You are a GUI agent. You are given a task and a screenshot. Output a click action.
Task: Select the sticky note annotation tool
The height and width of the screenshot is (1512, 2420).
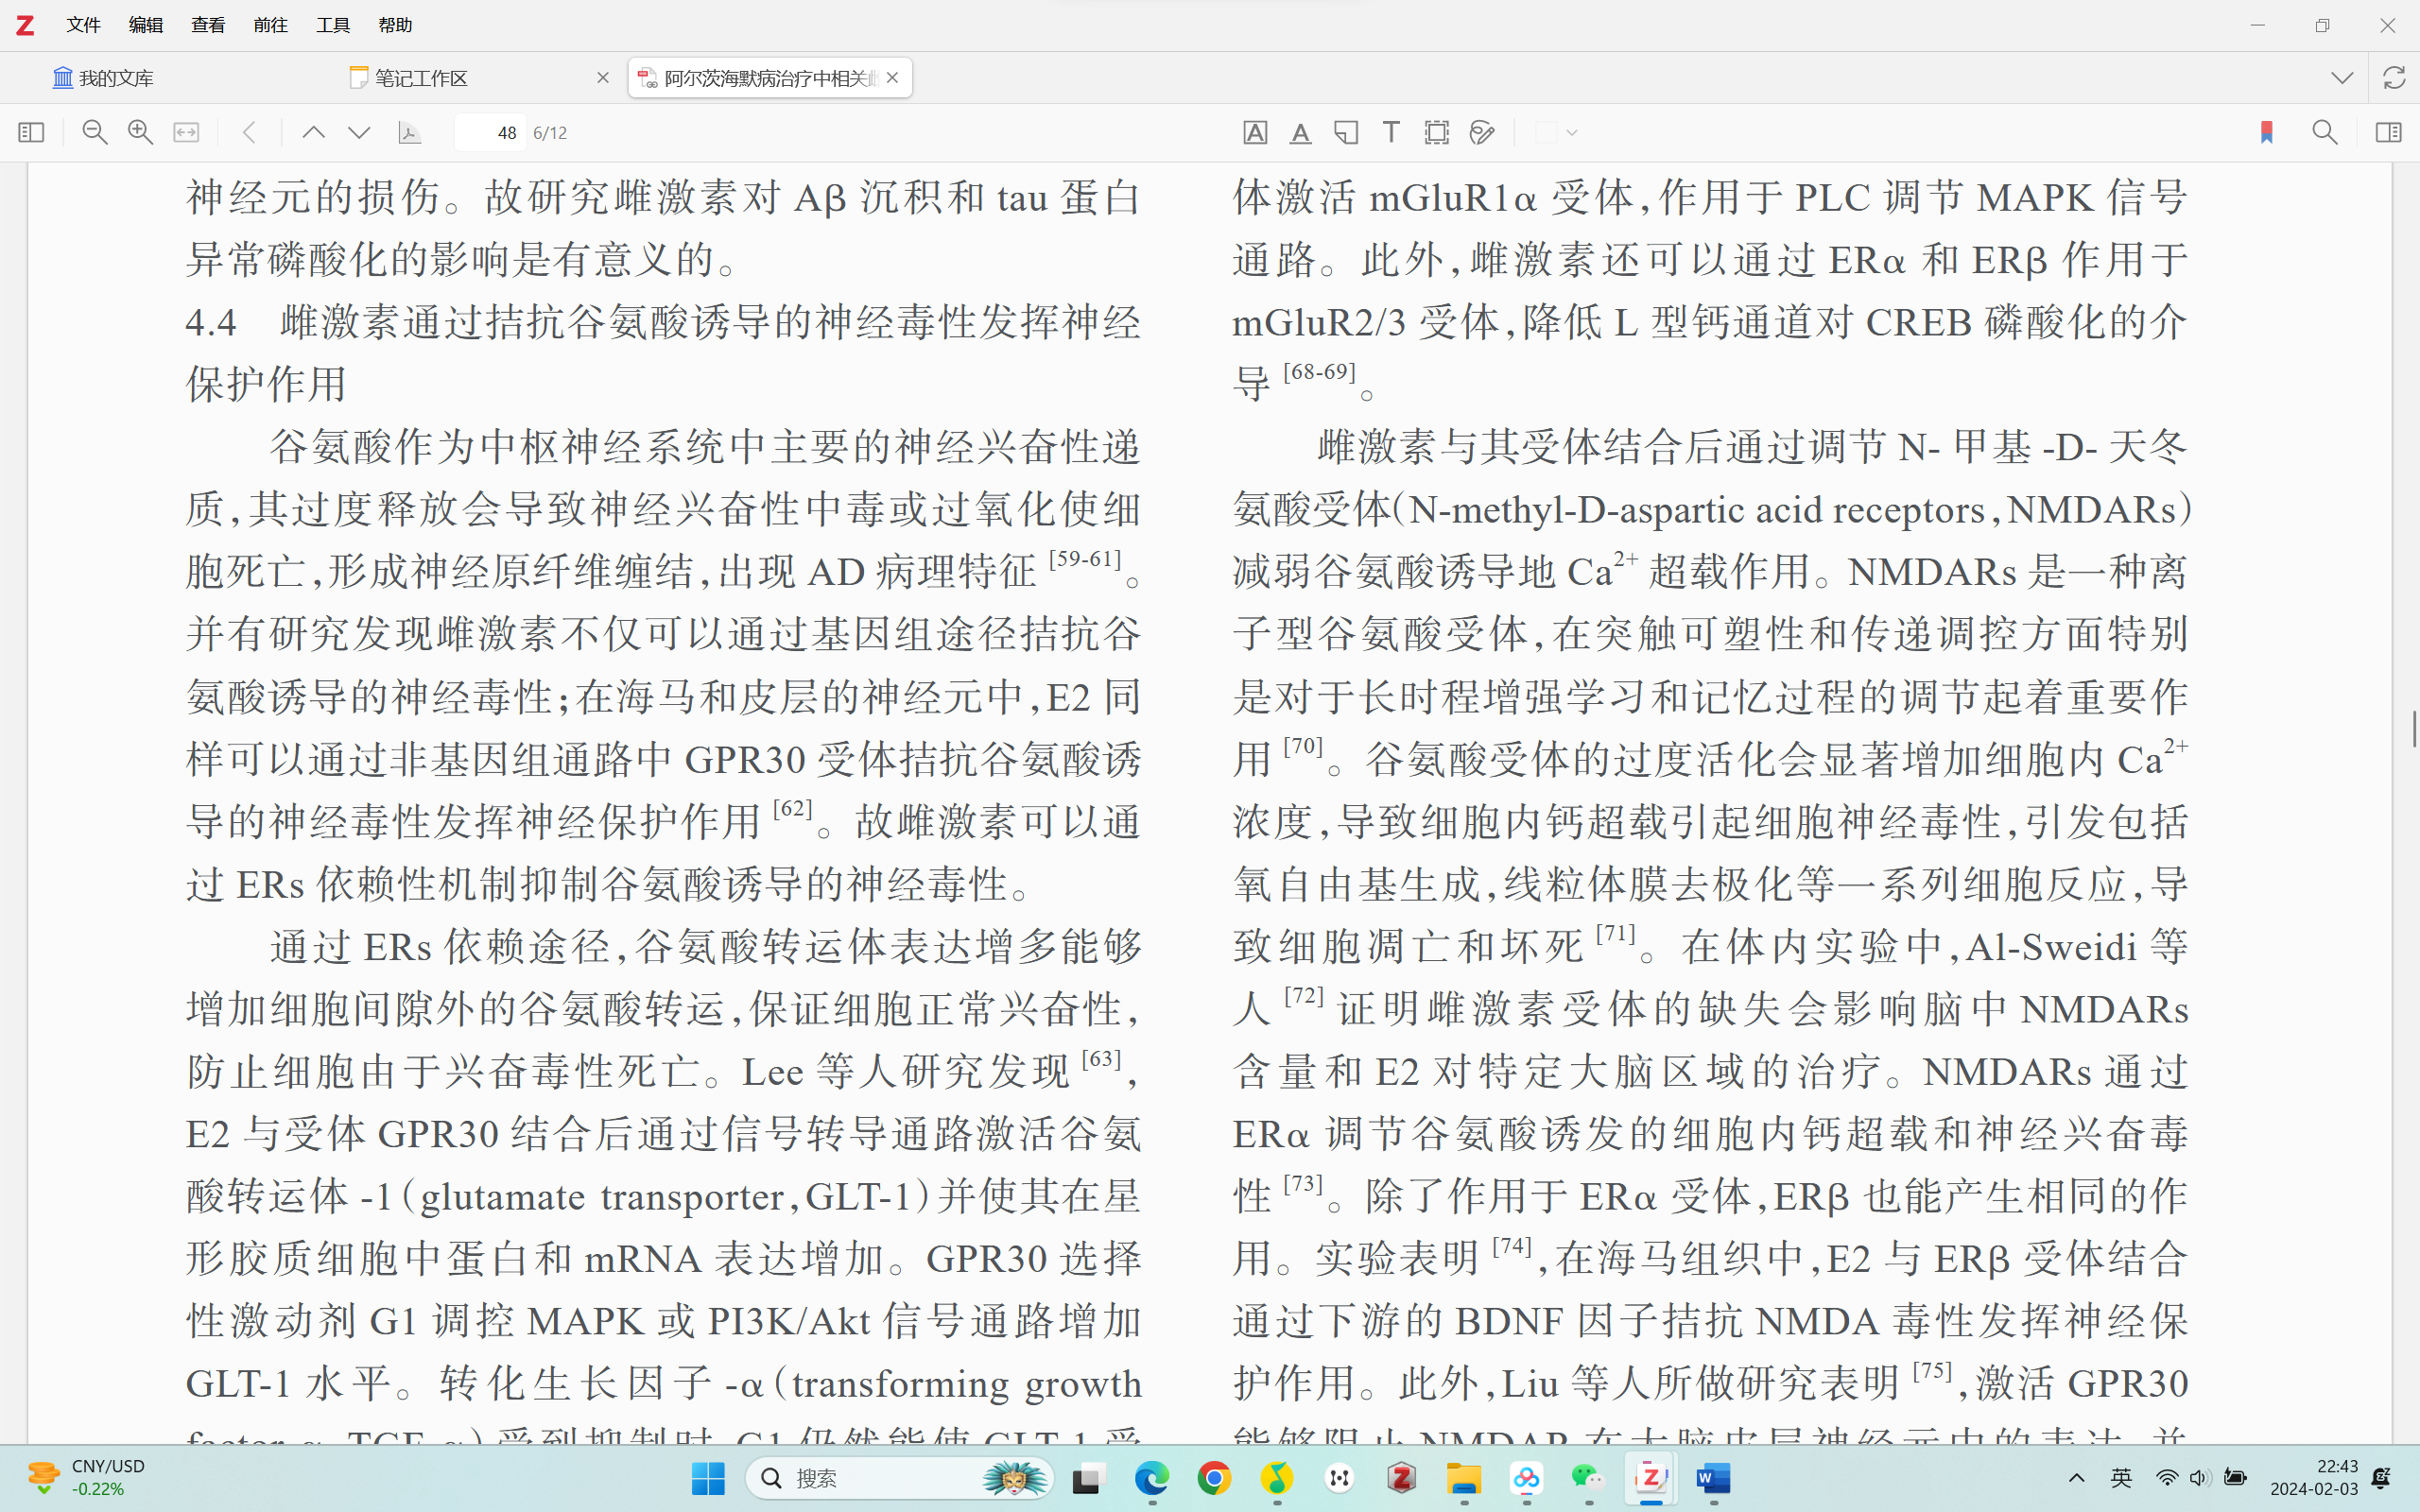[1346, 132]
